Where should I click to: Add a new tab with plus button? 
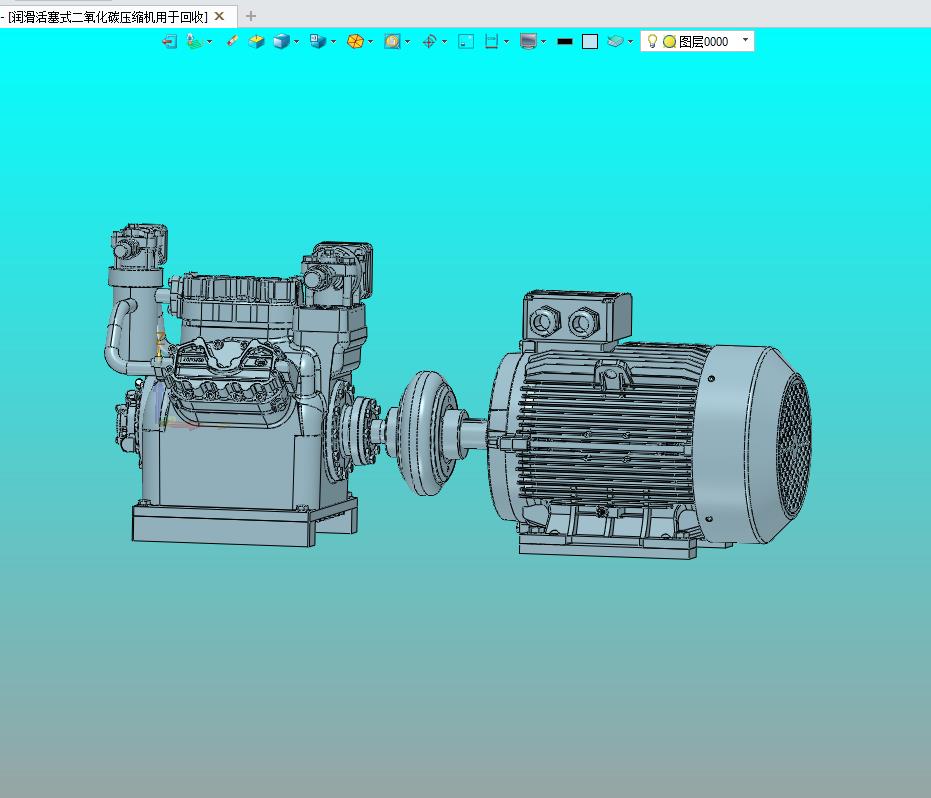click(x=251, y=16)
